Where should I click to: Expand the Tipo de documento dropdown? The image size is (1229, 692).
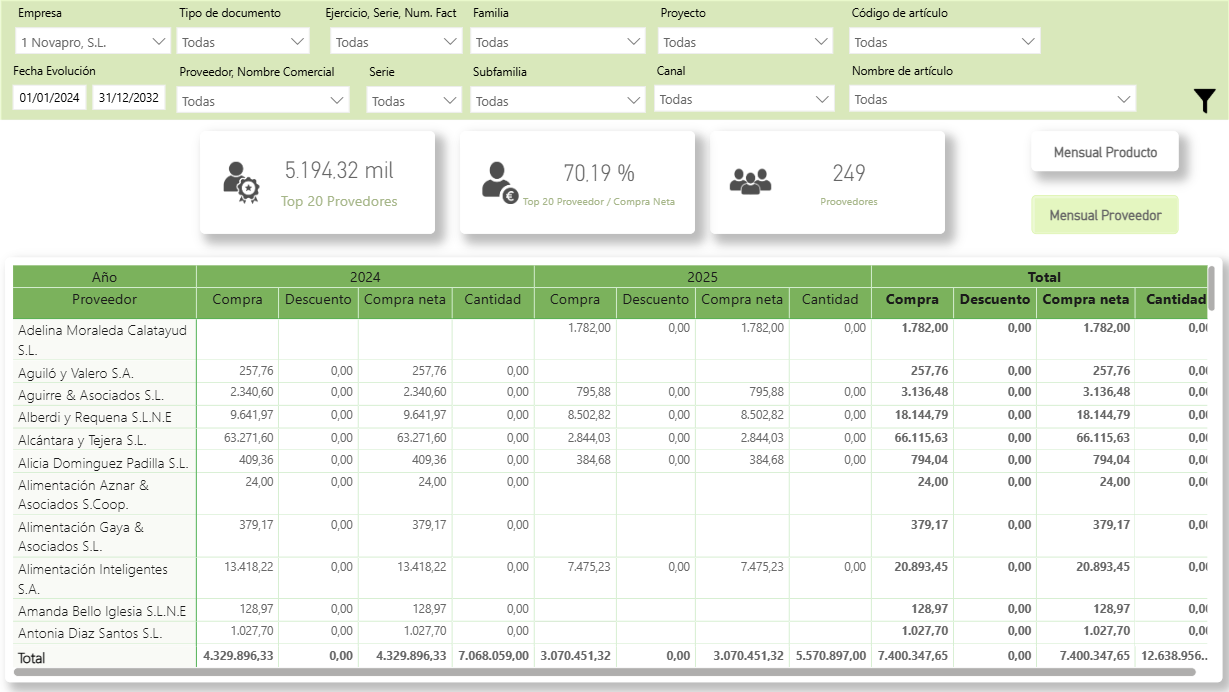point(243,42)
